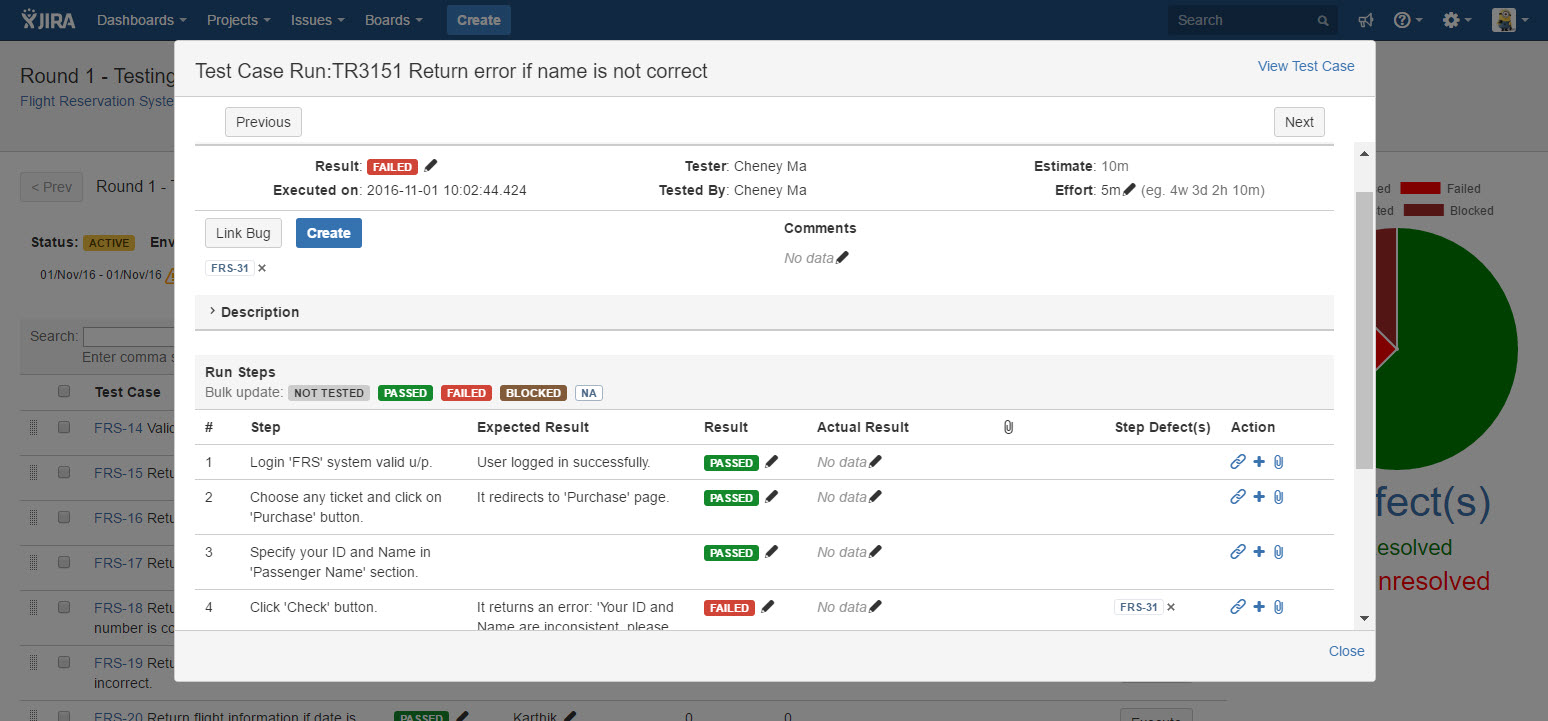The image size is (1548, 721).
Task: Tick the checkbox for FRS-16 row
Action: pyautogui.click(x=64, y=517)
